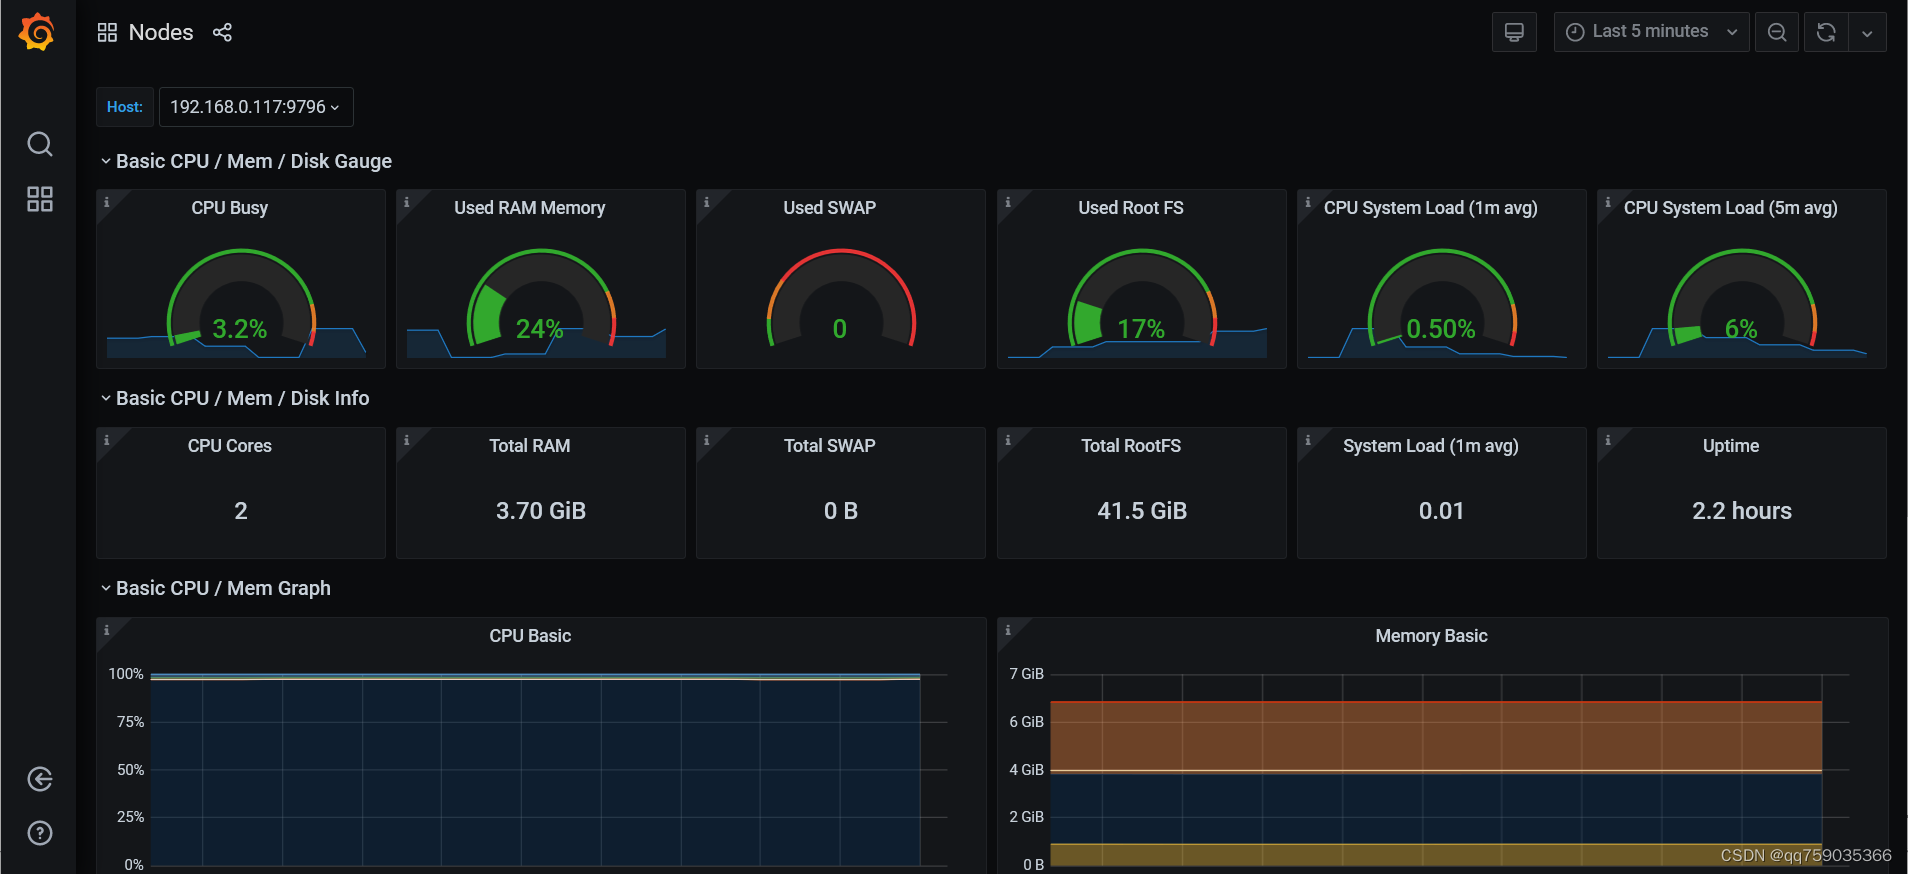
Task: Collapse the Basic CPU / Mem / Disk Info row
Action: tap(234, 398)
